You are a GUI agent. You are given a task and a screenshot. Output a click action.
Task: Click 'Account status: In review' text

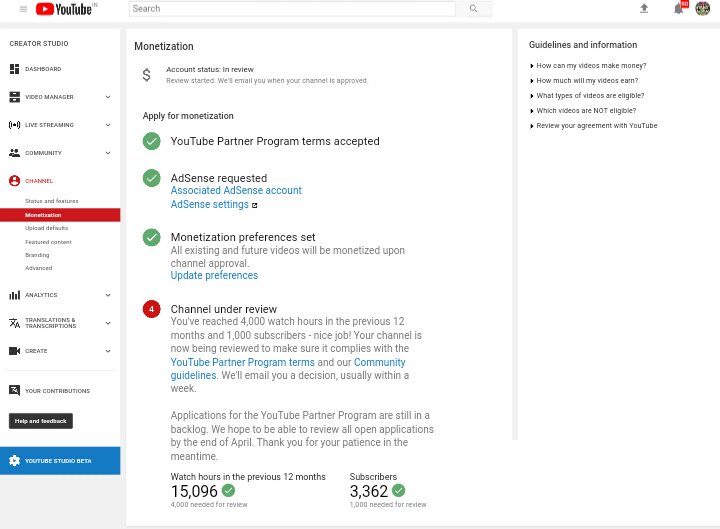pyautogui.click(x=210, y=70)
